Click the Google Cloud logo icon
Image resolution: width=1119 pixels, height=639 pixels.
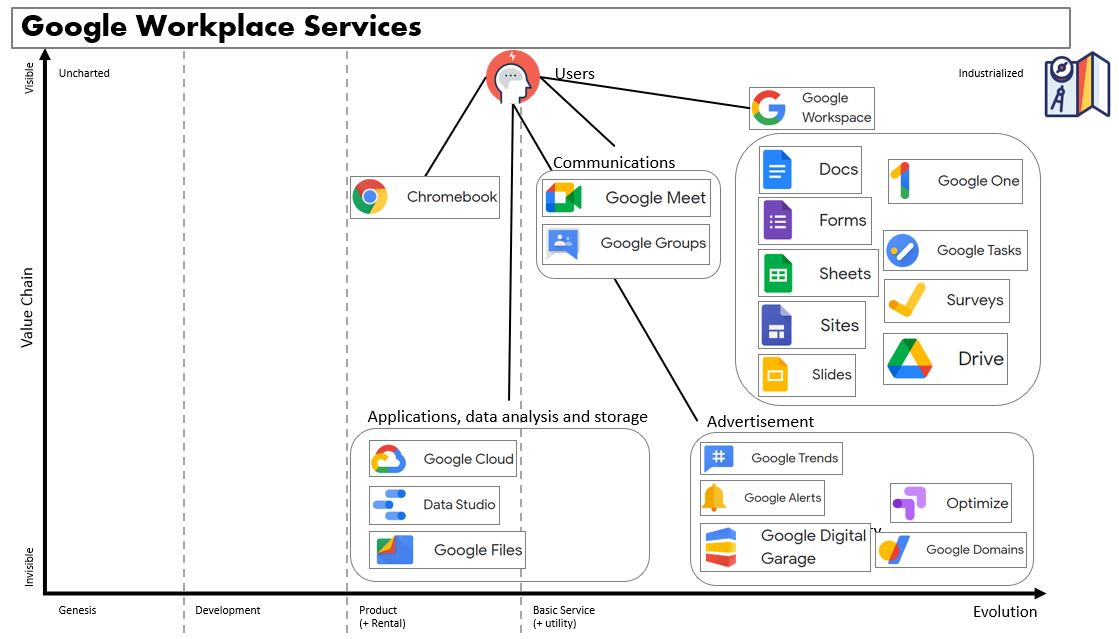pyautogui.click(x=388, y=459)
